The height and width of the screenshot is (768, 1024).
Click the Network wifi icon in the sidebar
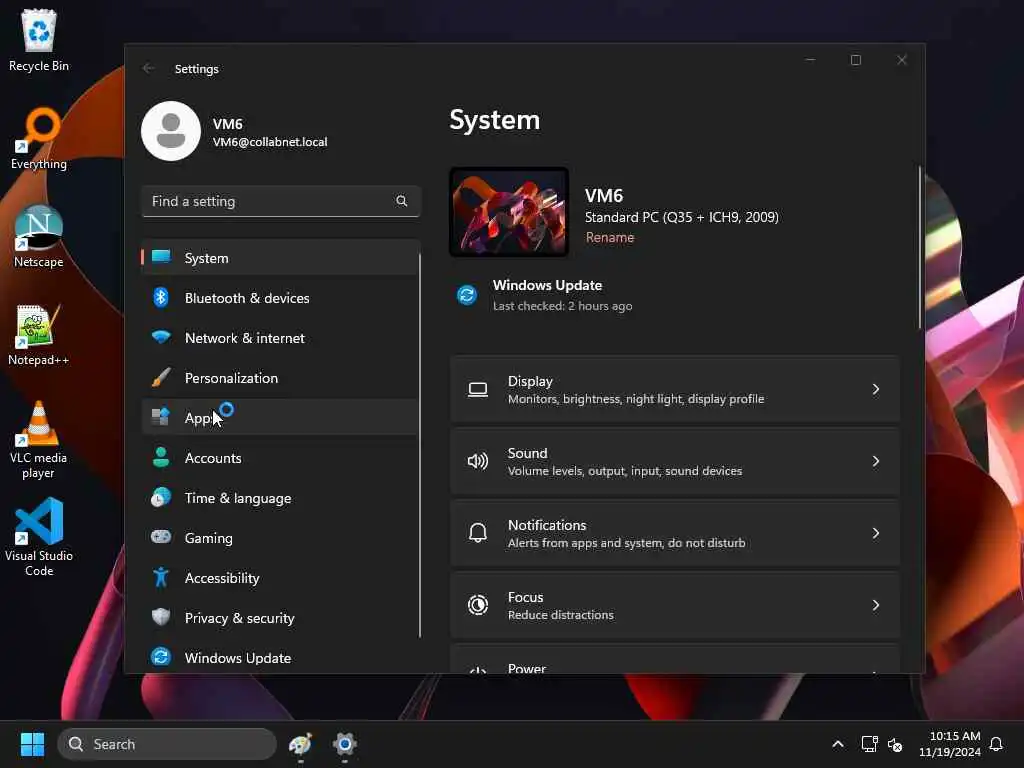click(x=161, y=337)
